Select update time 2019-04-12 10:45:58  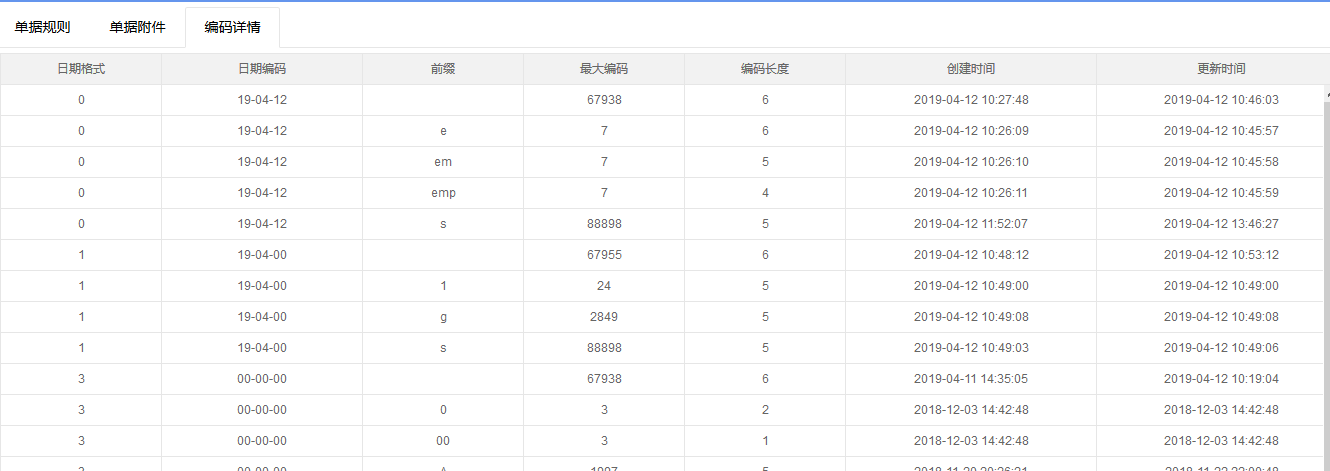click(1221, 162)
